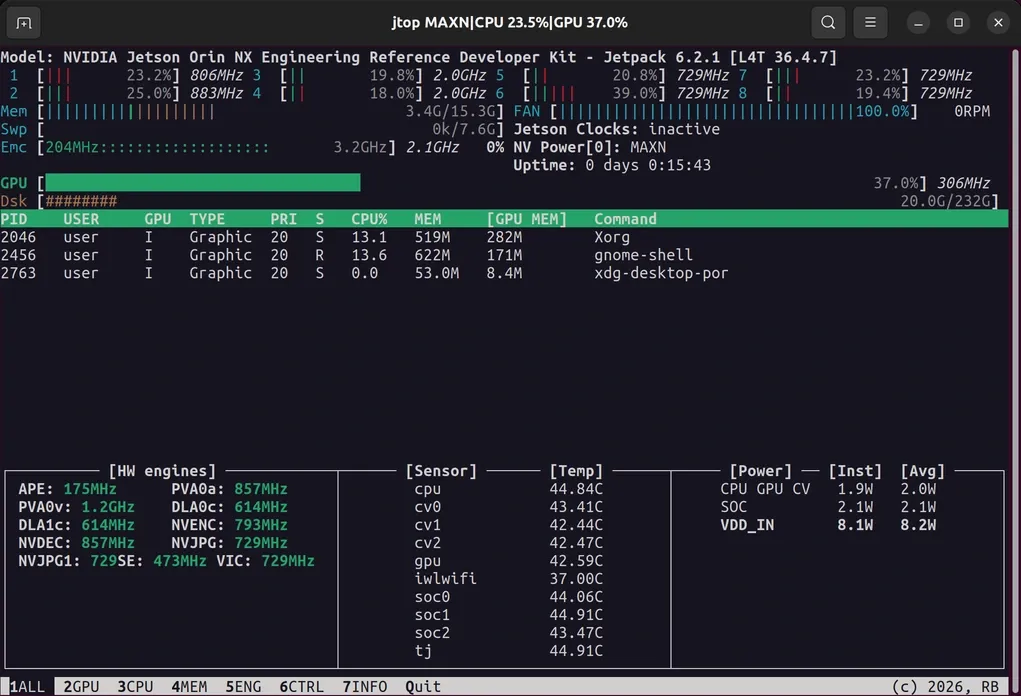Click the CPU% column header
Image resolution: width=1021 pixels, height=696 pixels.
point(369,219)
